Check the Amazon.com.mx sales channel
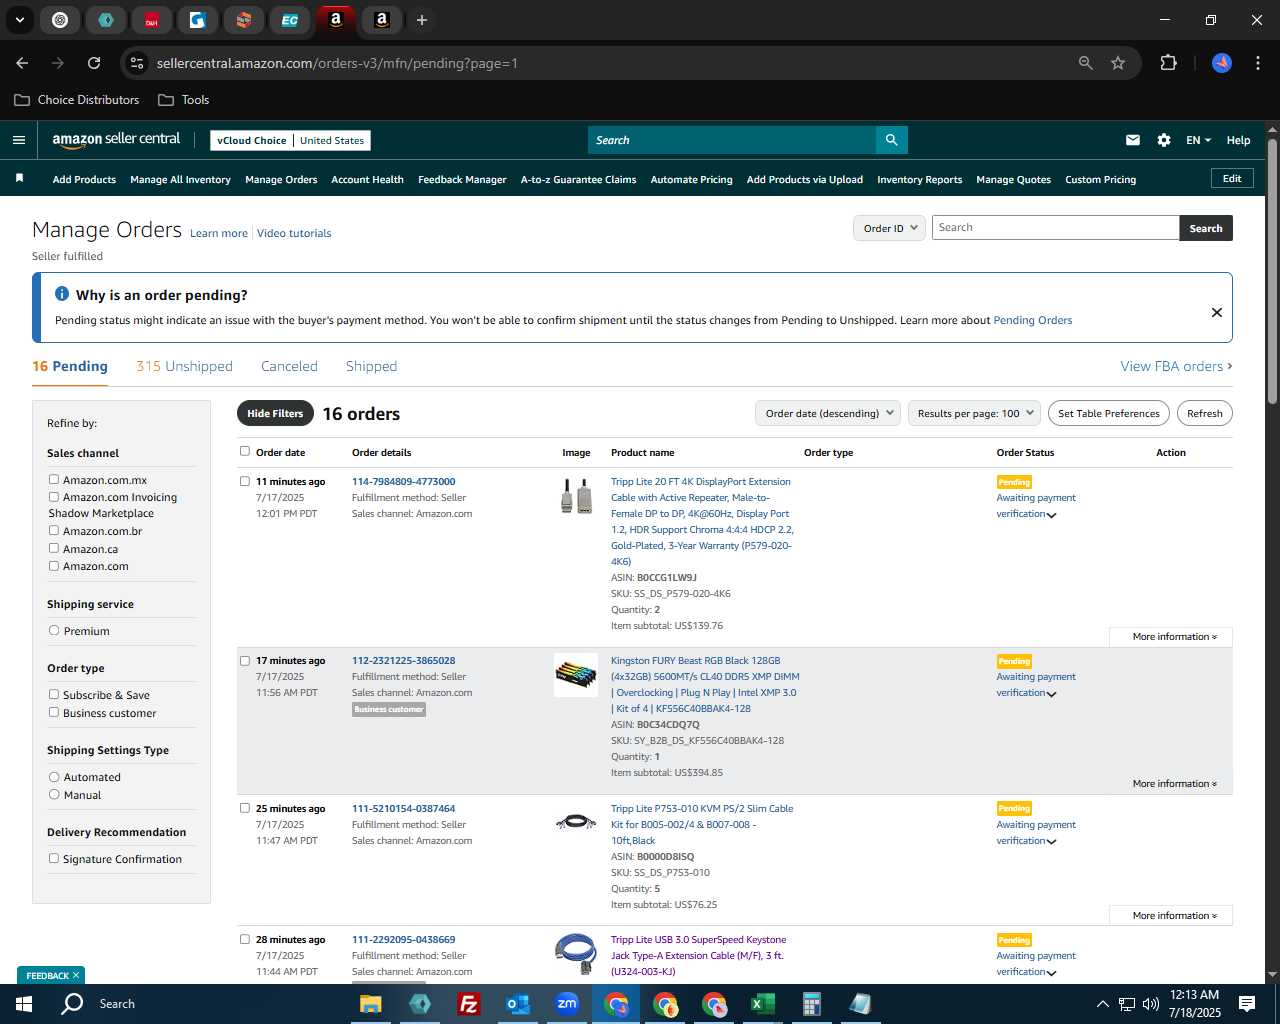Image resolution: width=1280 pixels, height=1024 pixels. tap(54, 480)
